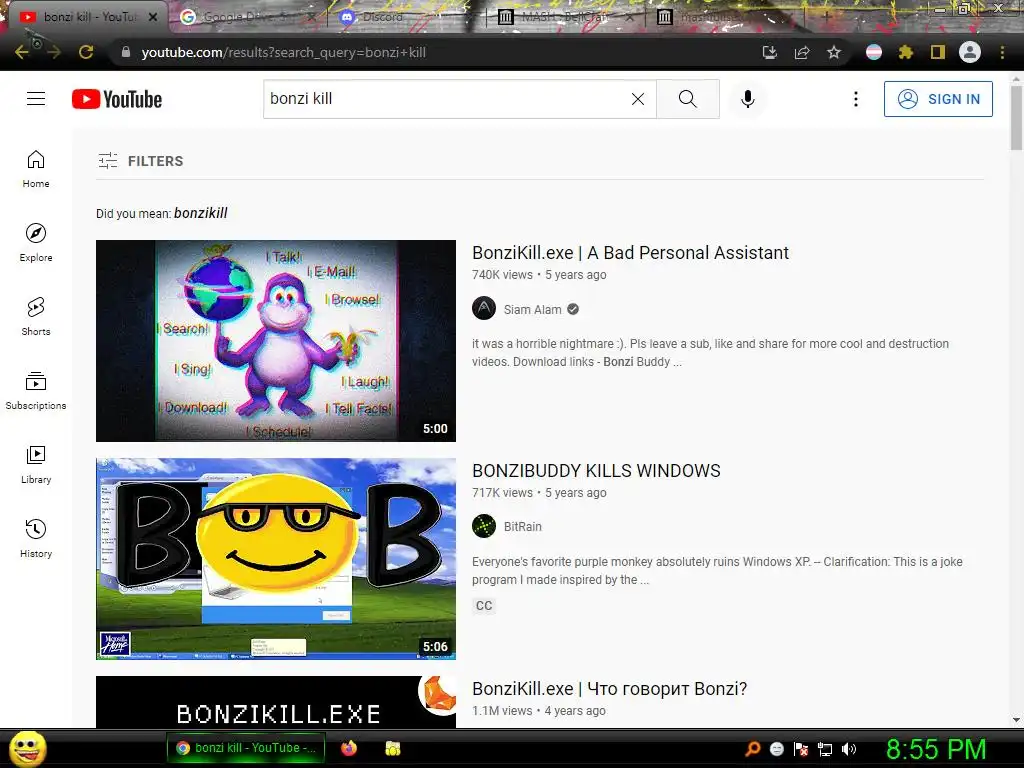Visit the Siam Alam channel name

[x=532, y=310]
